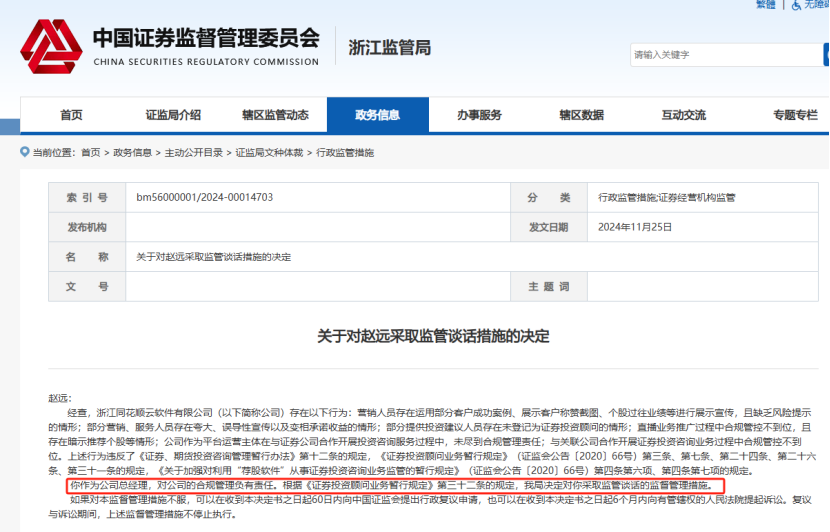
Task: Click the 主题词 label cell
Action: [549, 286]
